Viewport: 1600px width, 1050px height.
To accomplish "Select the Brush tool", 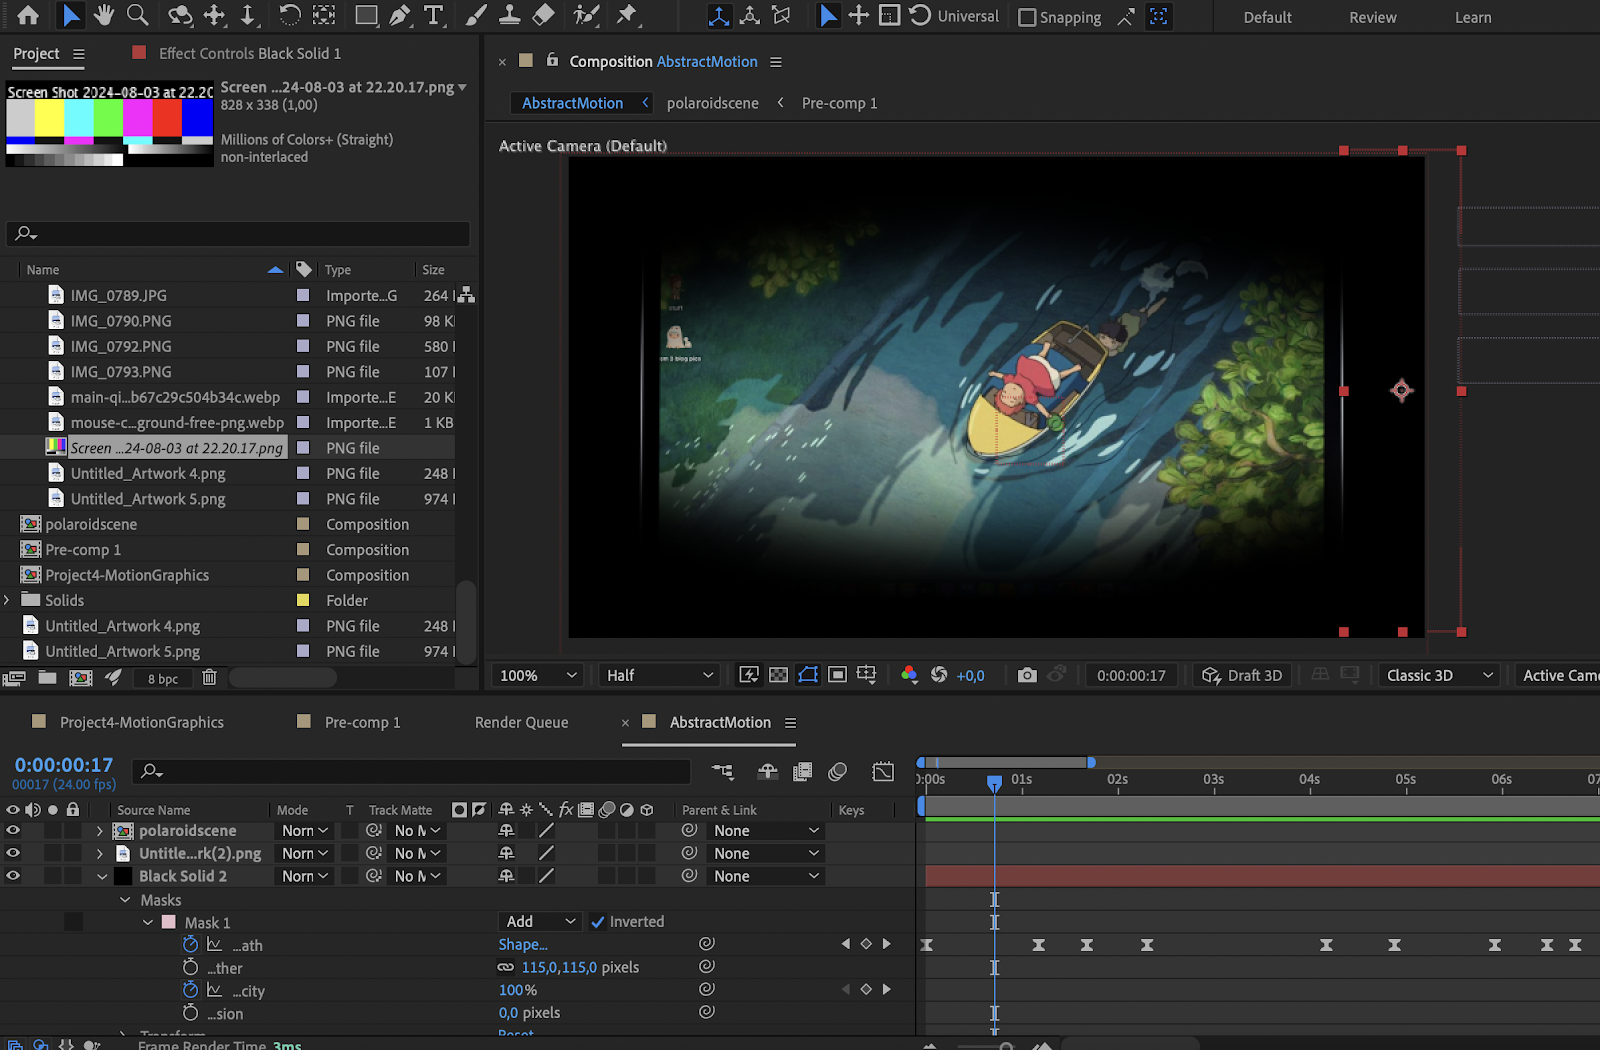I will click(x=476, y=16).
